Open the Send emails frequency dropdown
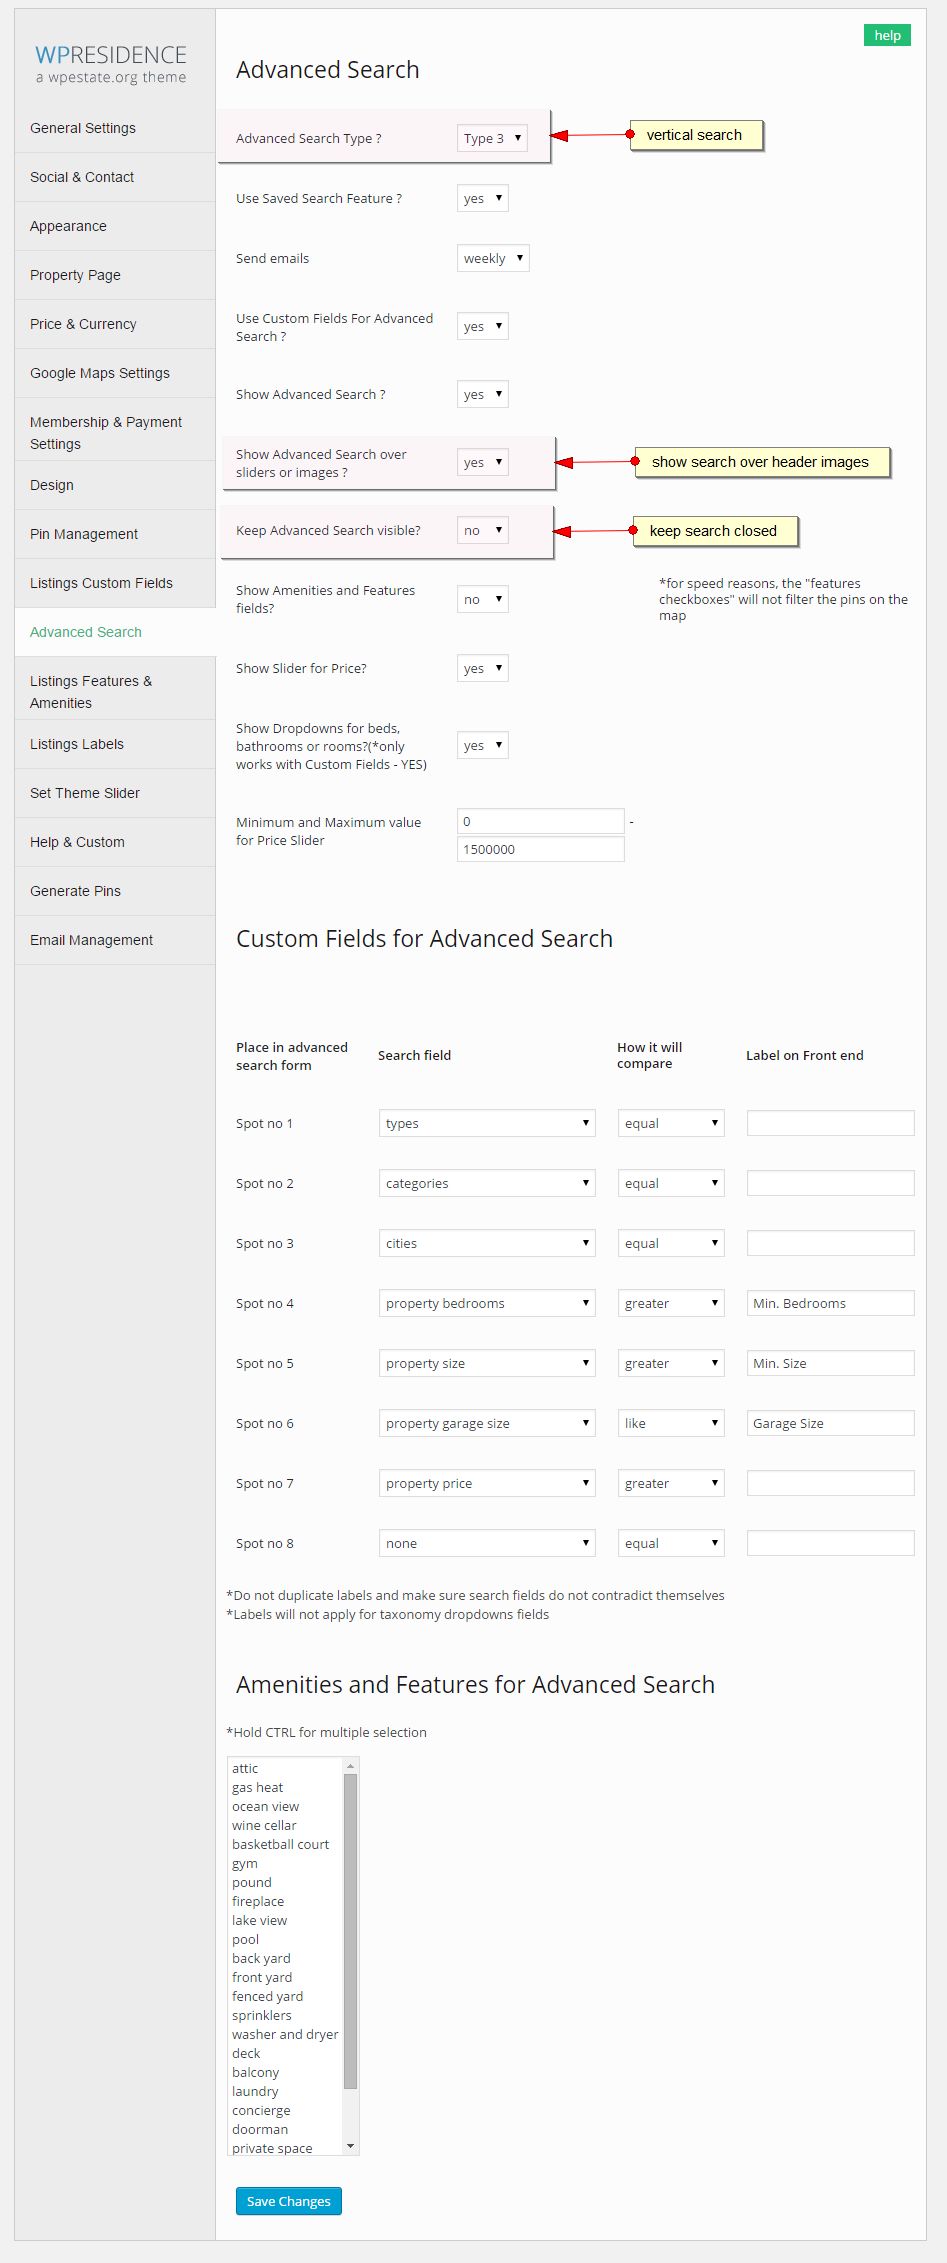Screen dimensions: 947x2263 492,258
